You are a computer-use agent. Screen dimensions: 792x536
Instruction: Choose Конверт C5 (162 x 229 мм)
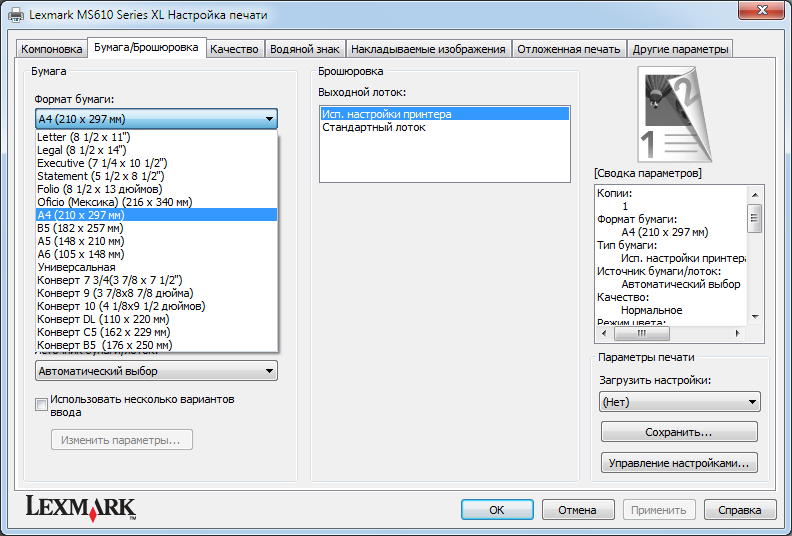(x=157, y=332)
